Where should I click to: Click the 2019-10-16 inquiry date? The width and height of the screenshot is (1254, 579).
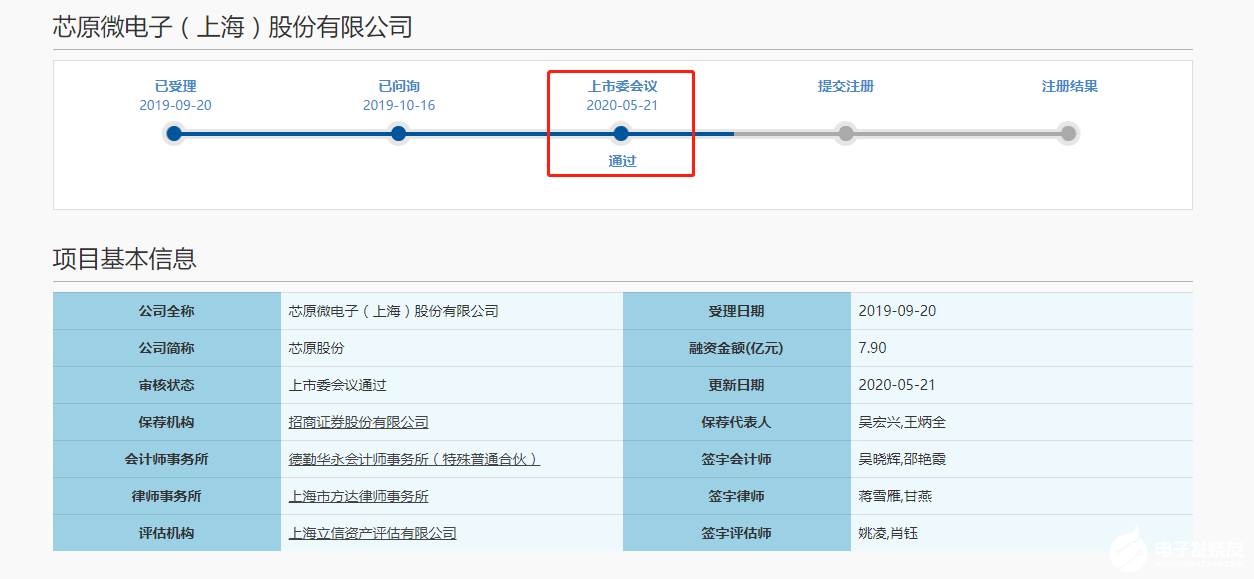click(399, 105)
